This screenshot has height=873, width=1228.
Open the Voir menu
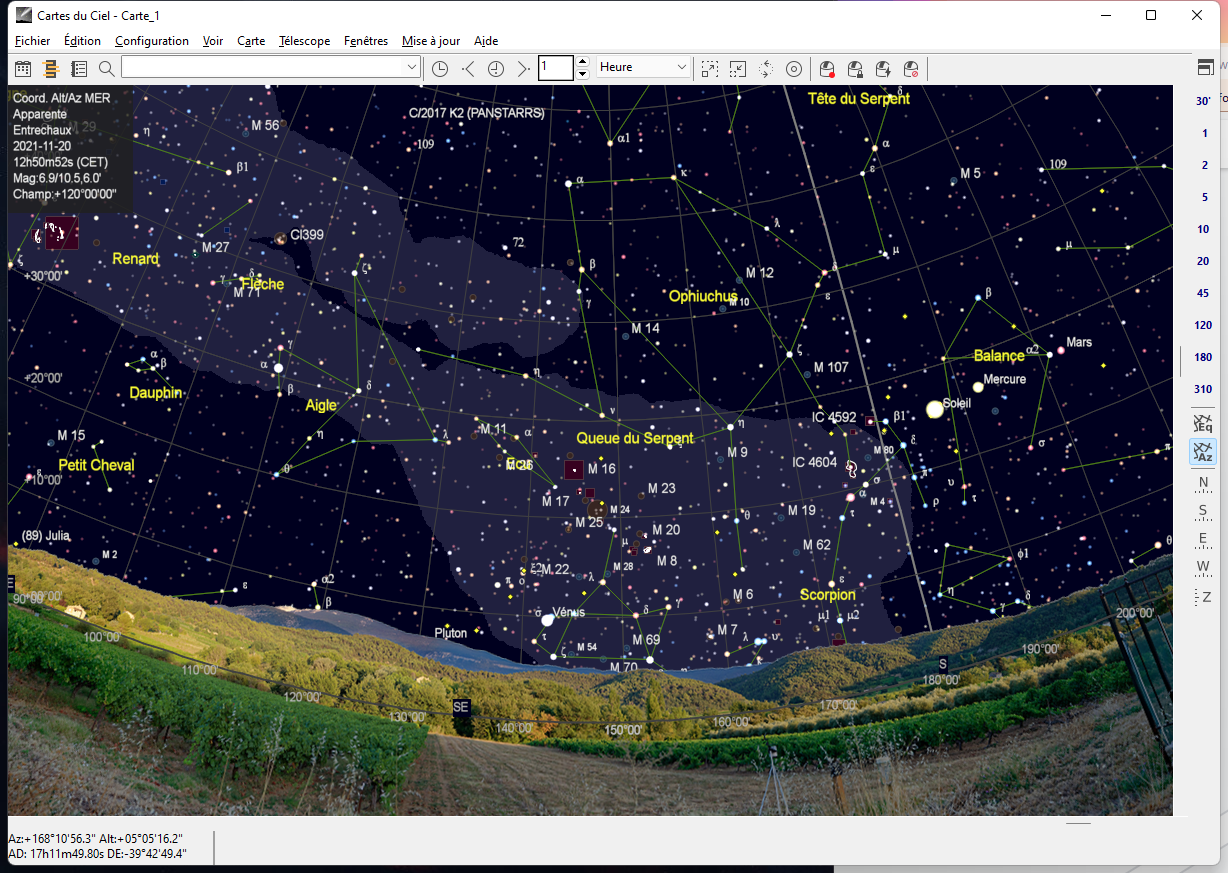click(x=213, y=41)
